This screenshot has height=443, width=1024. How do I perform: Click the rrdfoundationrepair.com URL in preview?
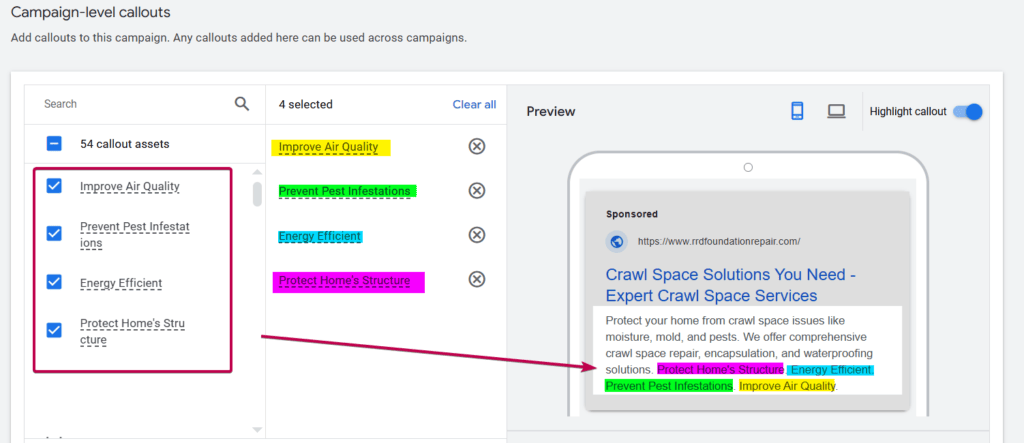point(718,241)
